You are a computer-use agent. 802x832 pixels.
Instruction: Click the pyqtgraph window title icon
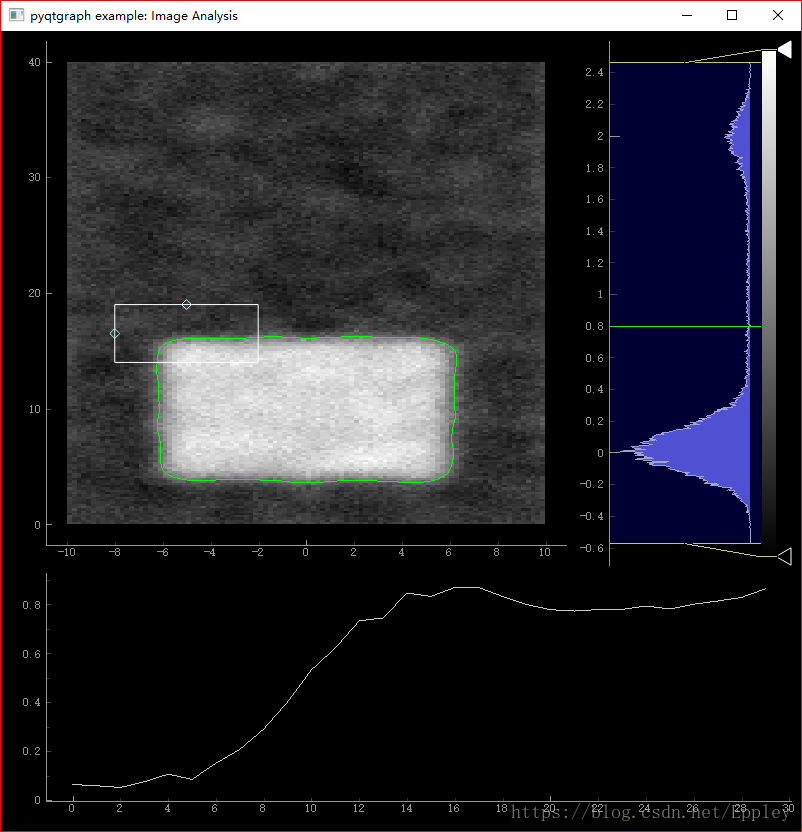click(x=16, y=15)
